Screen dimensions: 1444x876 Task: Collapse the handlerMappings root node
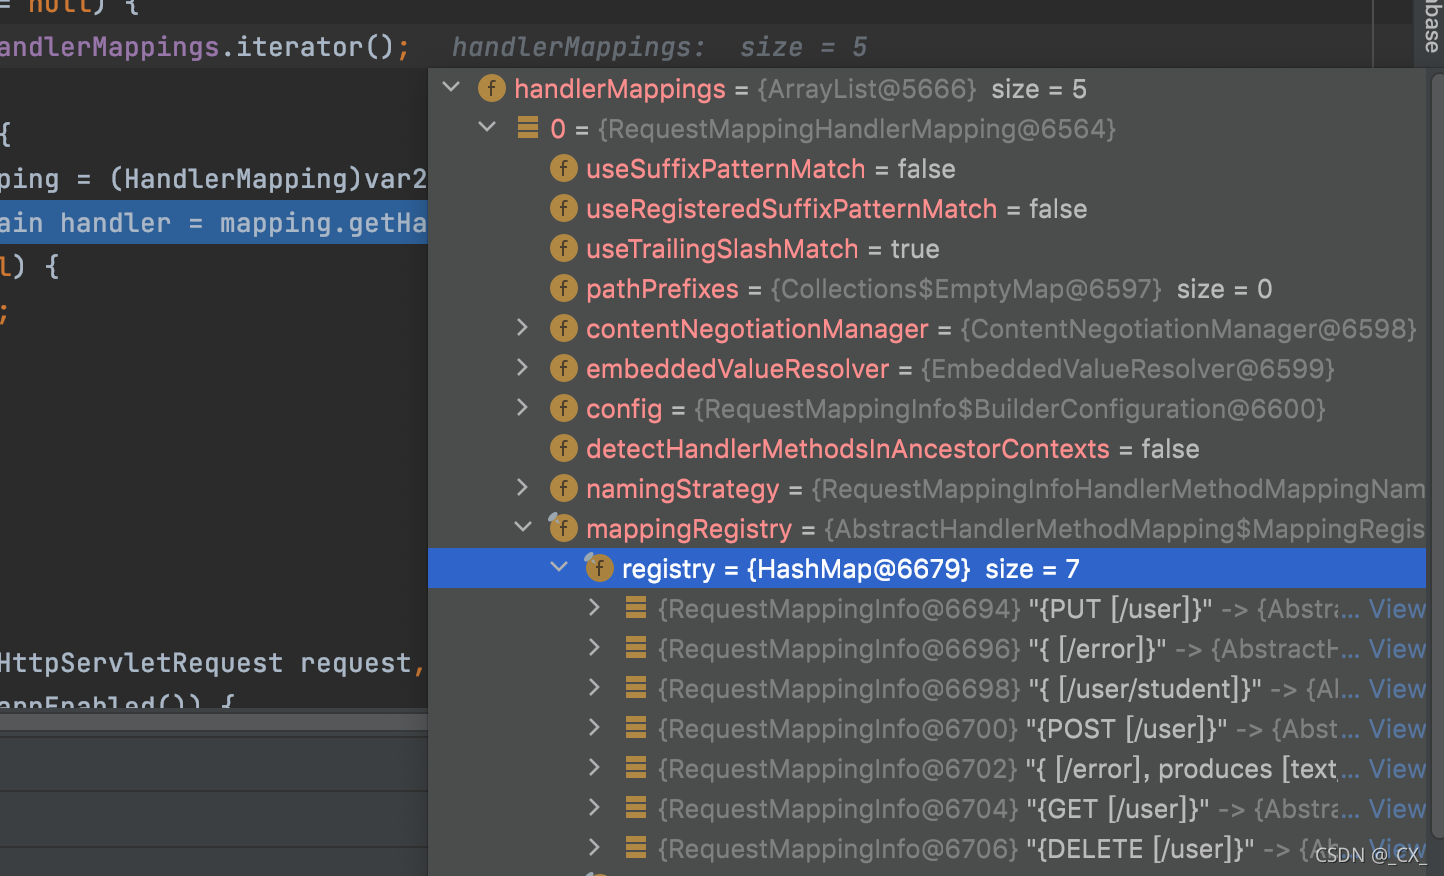pos(451,88)
